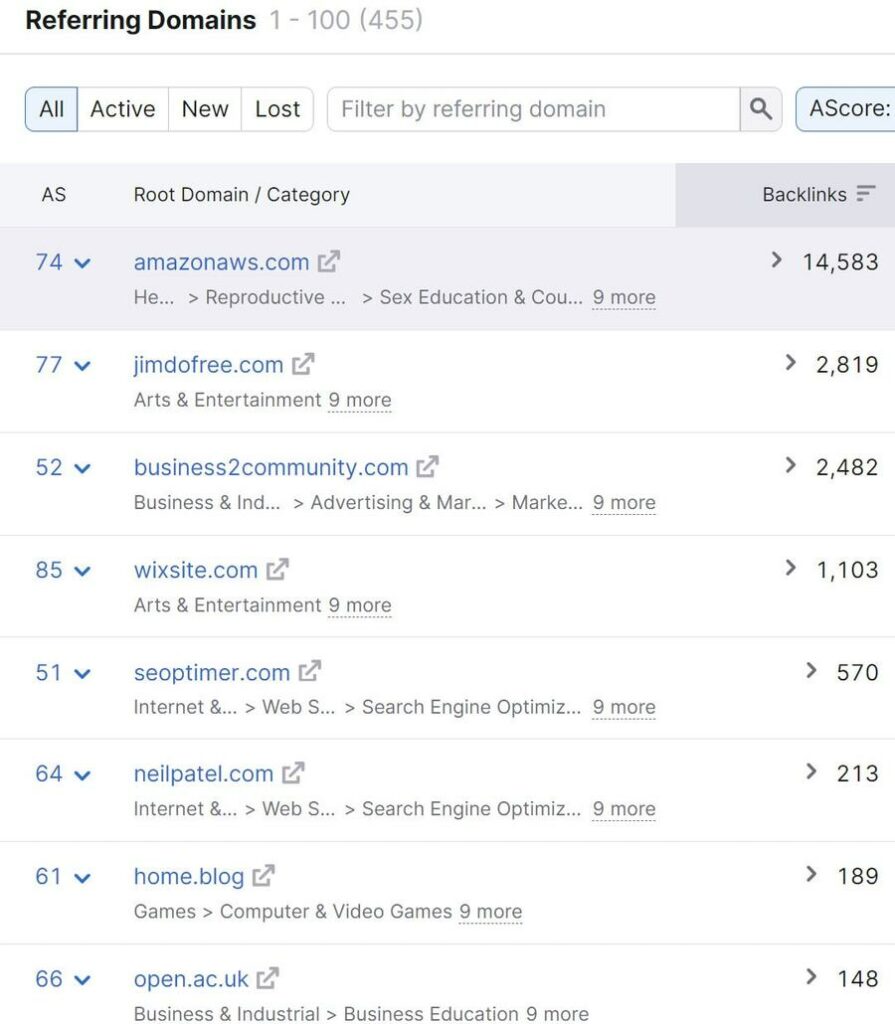
Task: Expand AS score 74 chevron for amazonaws.com
Action: (x=82, y=263)
